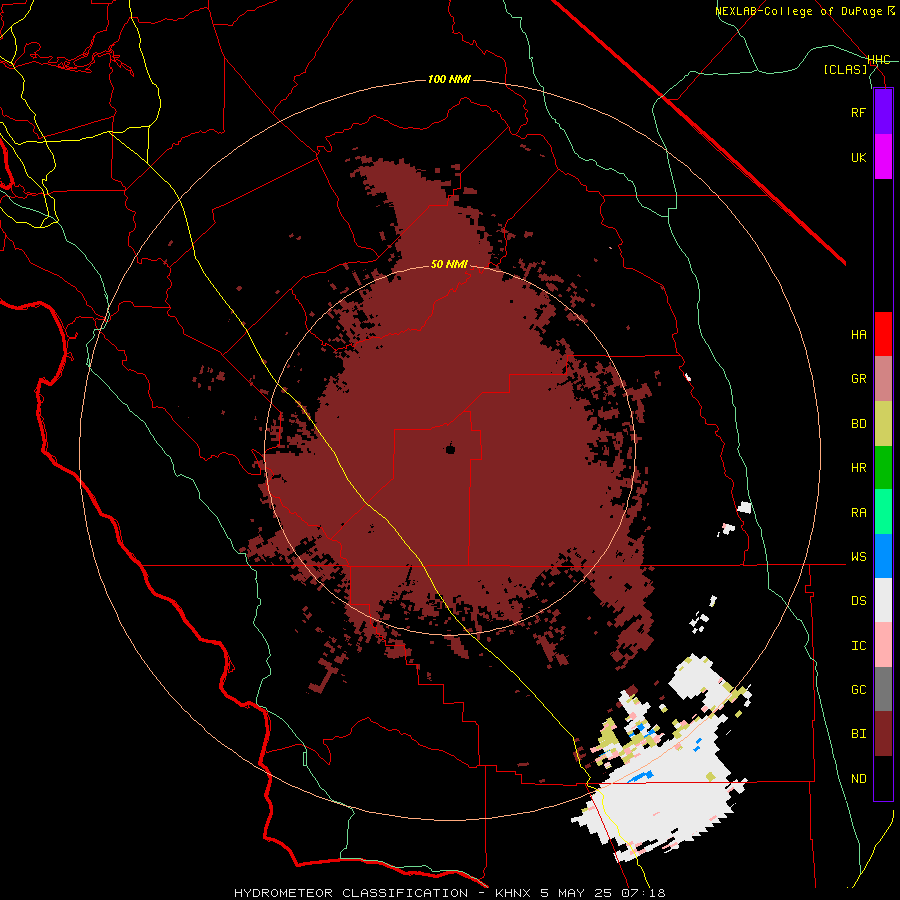Screen dimensions: 900x900
Task: Click the IC legend label
Action: pyautogui.click(x=858, y=645)
